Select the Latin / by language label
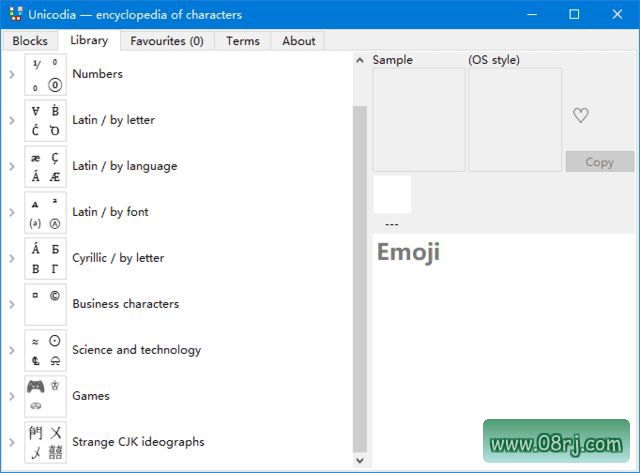The width and height of the screenshot is (640, 473). (124, 166)
